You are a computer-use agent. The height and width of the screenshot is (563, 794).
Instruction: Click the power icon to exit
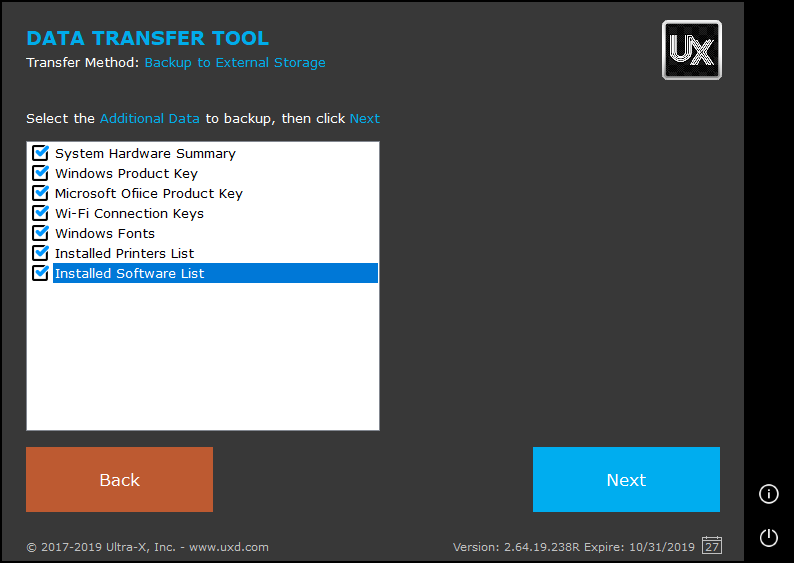[x=768, y=537]
